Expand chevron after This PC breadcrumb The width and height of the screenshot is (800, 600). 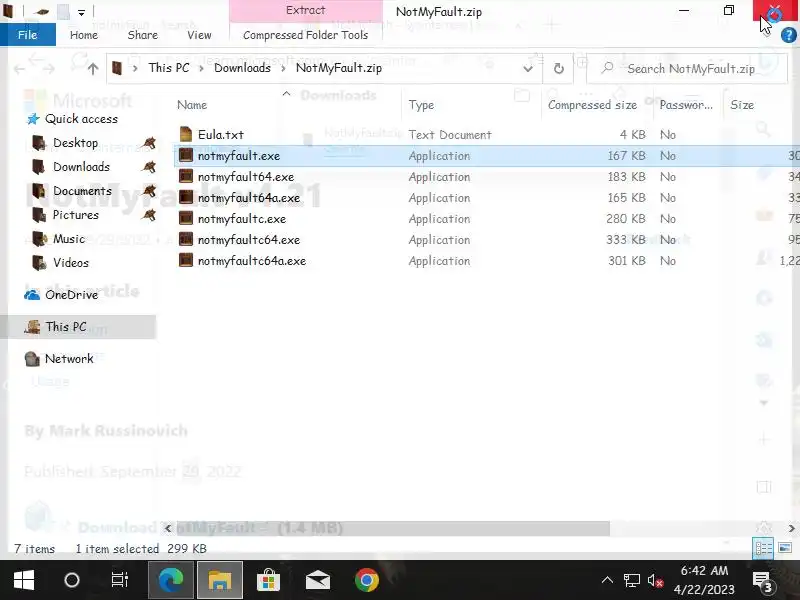tap(202, 68)
